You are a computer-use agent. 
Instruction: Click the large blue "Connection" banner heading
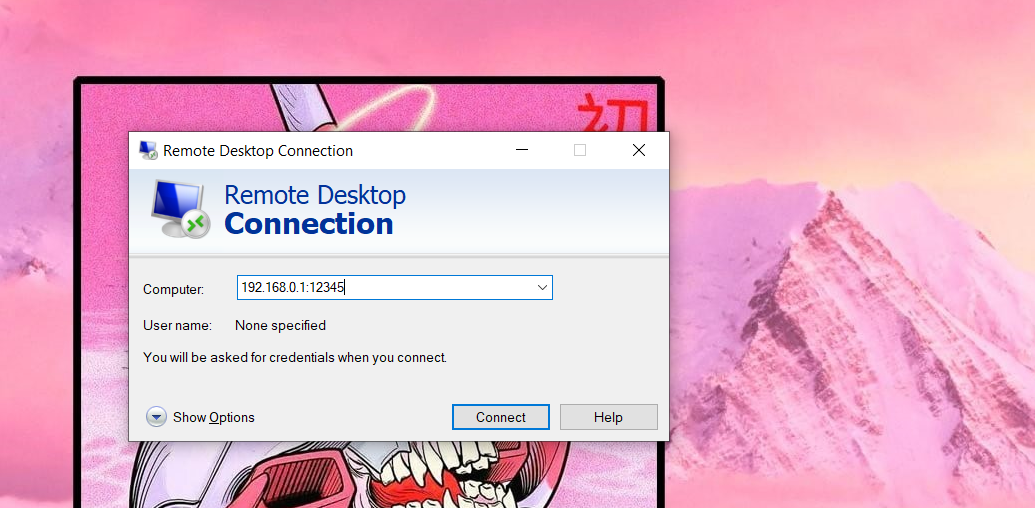pyautogui.click(x=308, y=224)
